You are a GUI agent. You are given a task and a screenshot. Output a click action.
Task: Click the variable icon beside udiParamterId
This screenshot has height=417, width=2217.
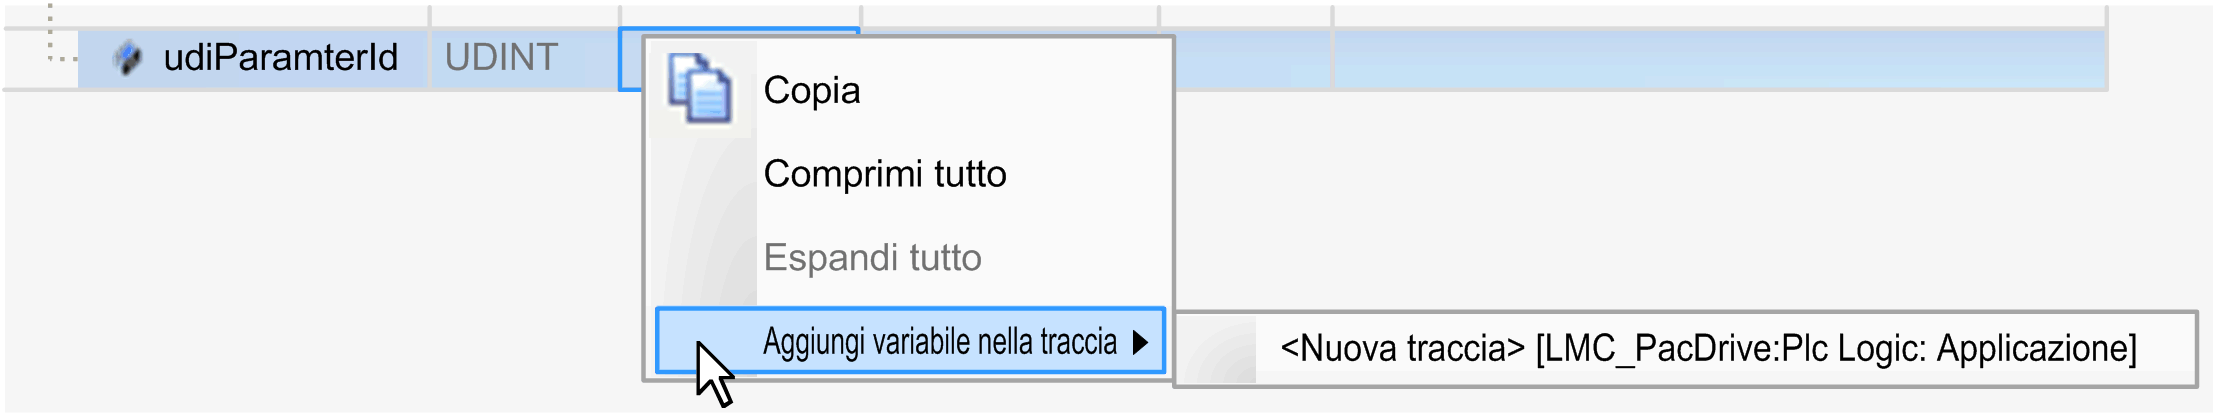(x=128, y=58)
